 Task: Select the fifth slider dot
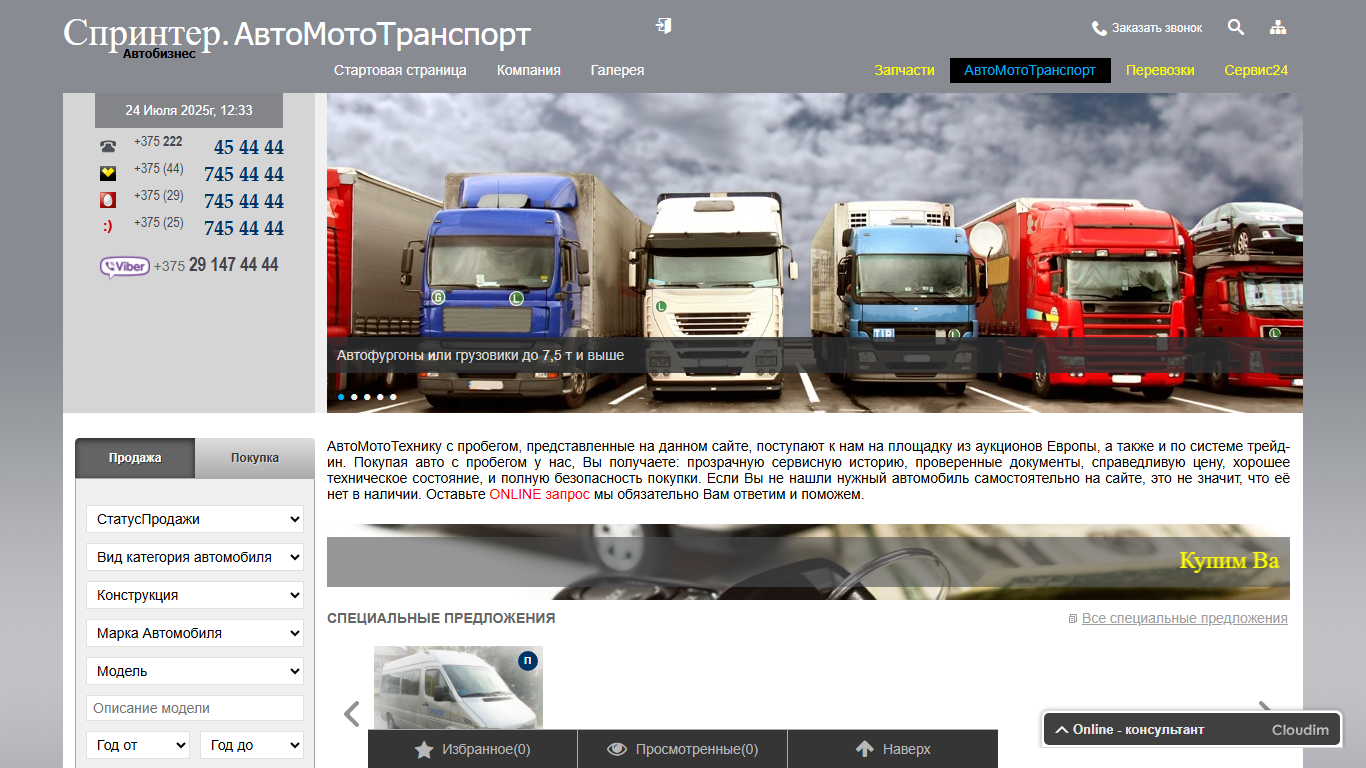(x=393, y=397)
